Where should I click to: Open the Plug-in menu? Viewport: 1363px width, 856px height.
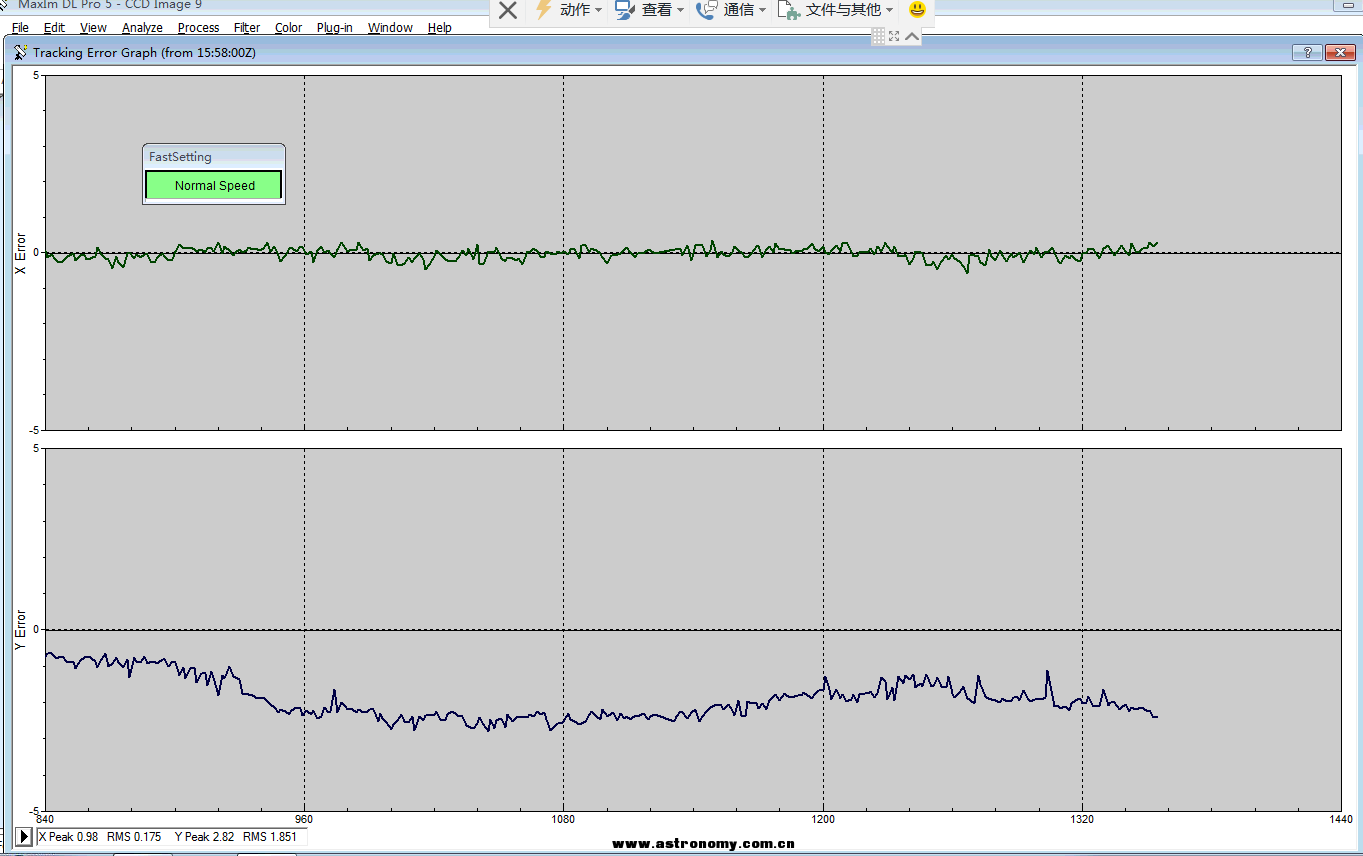[334, 28]
